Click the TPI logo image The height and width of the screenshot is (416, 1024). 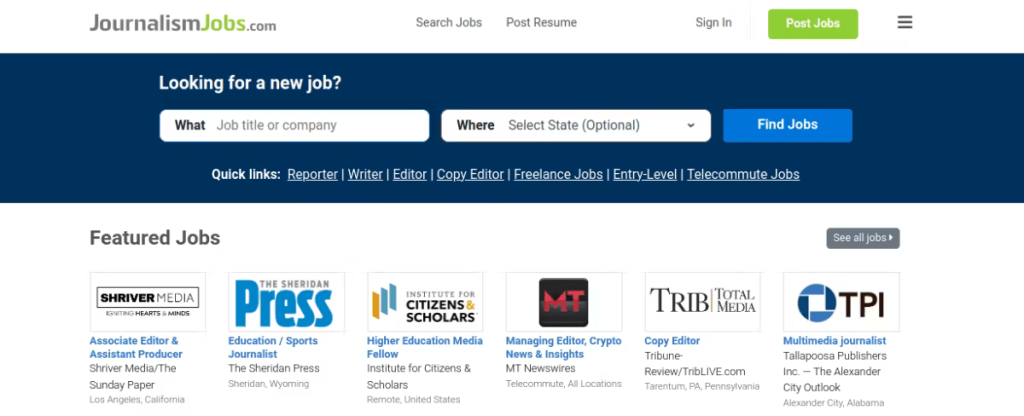pos(841,302)
